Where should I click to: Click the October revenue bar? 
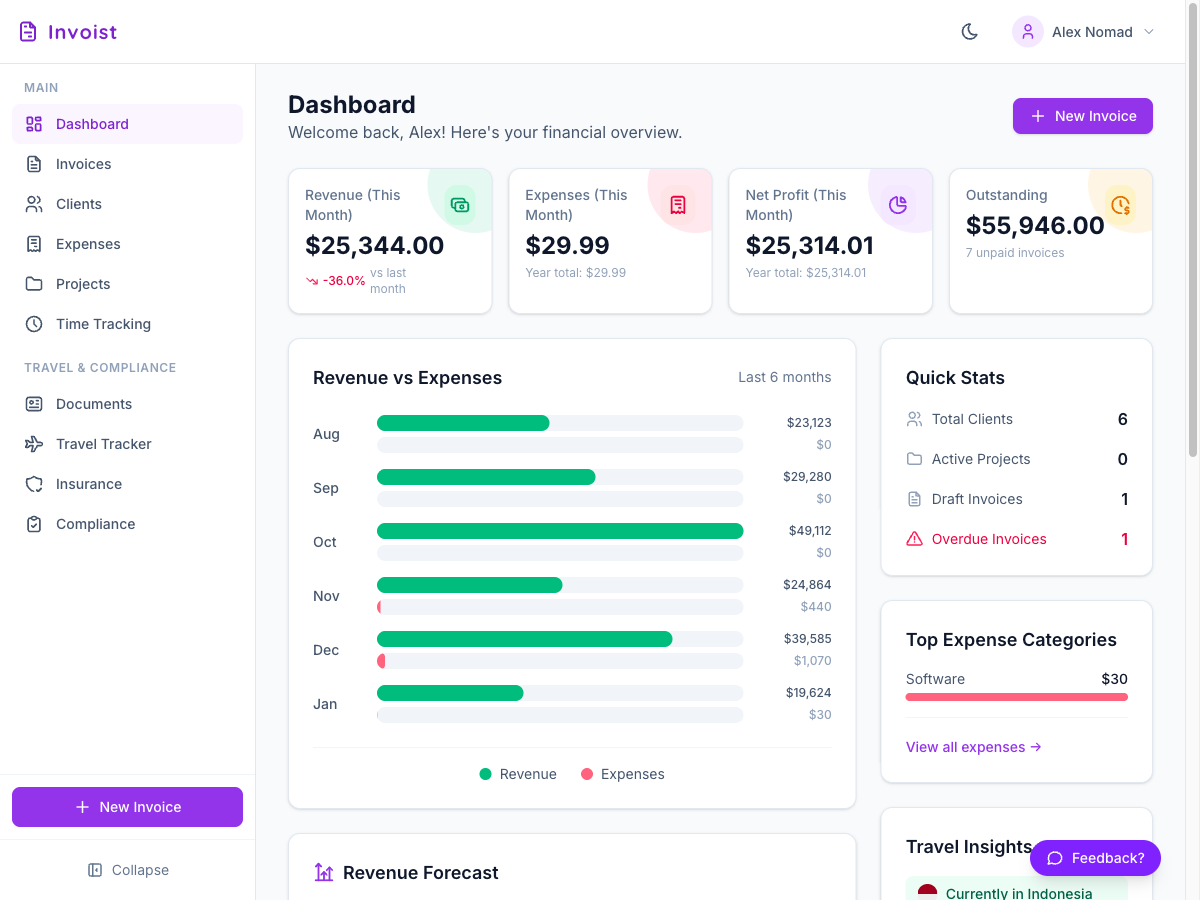point(560,530)
